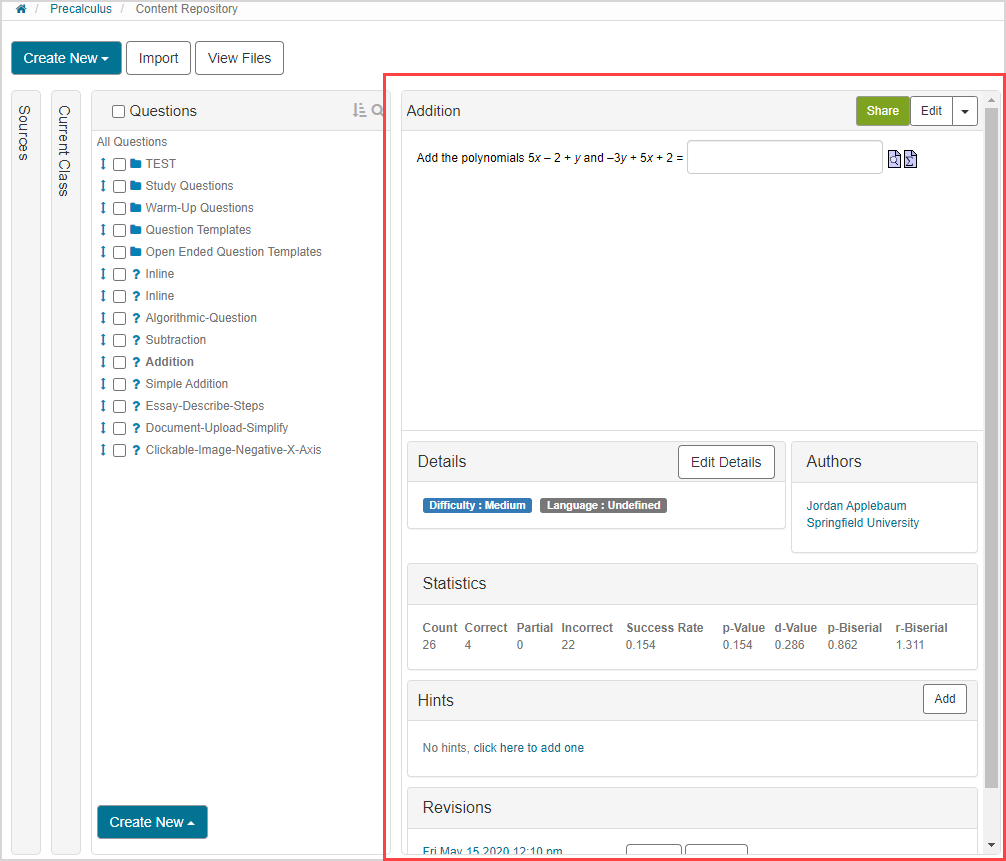This screenshot has height=861, width=1006.
Task: Click the home icon in breadcrumb
Action: [21, 9]
